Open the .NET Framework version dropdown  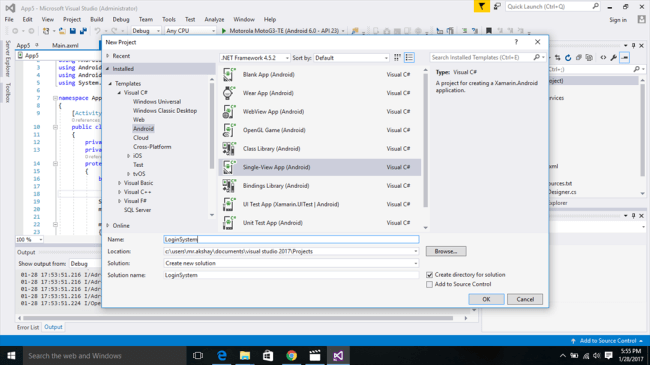click(255, 58)
